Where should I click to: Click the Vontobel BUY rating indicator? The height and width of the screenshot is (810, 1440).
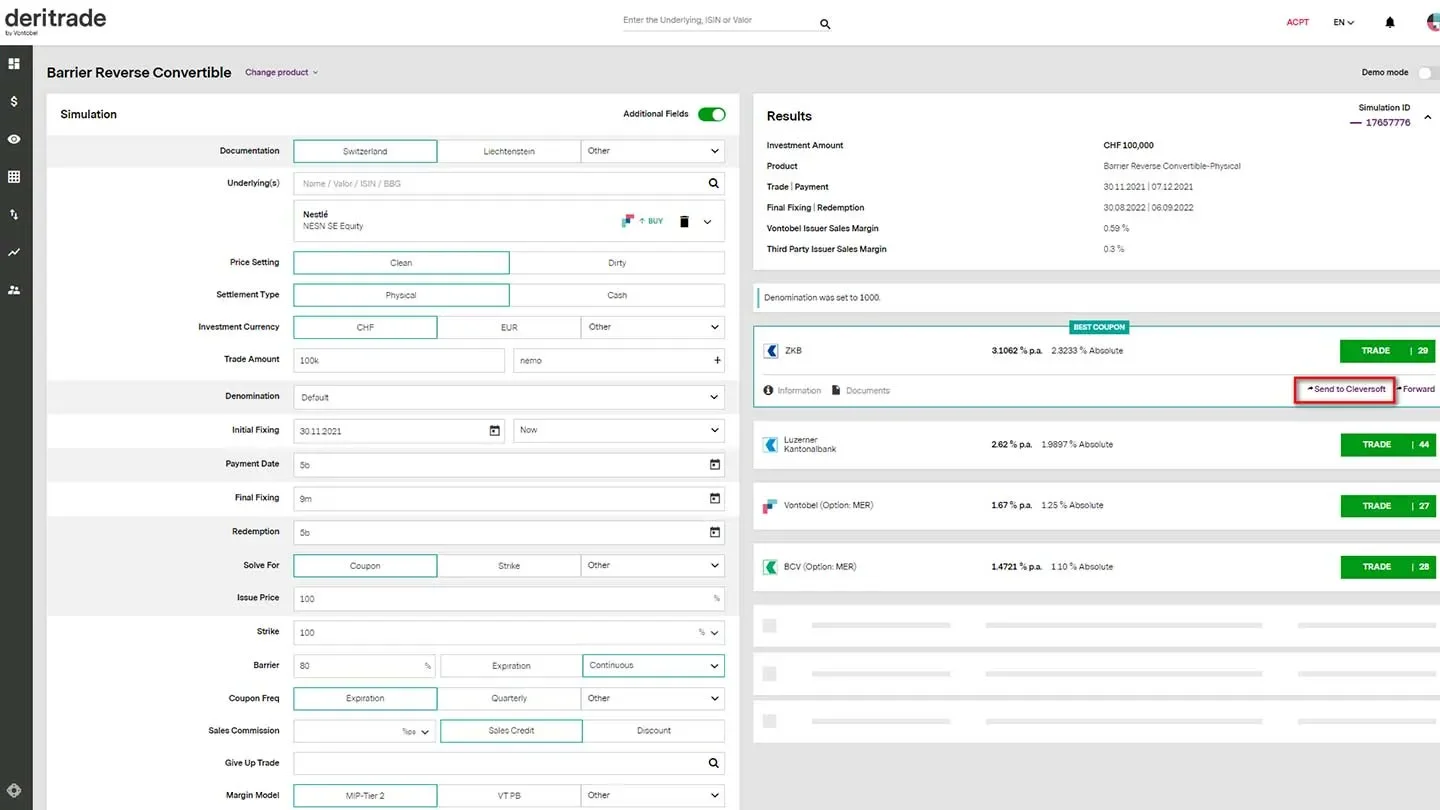pos(643,221)
